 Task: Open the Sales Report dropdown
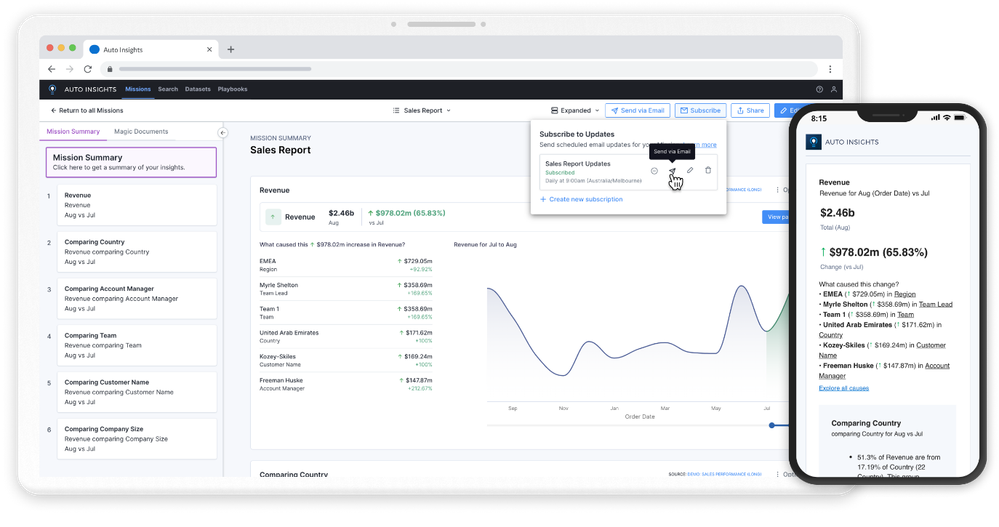(422, 110)
